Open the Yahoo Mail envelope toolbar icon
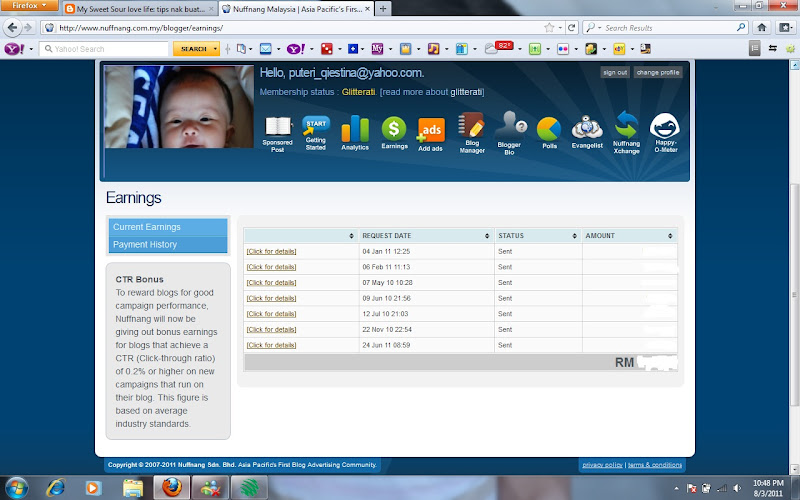This screenshot has width=800, height=500. [x=266, y=49]
